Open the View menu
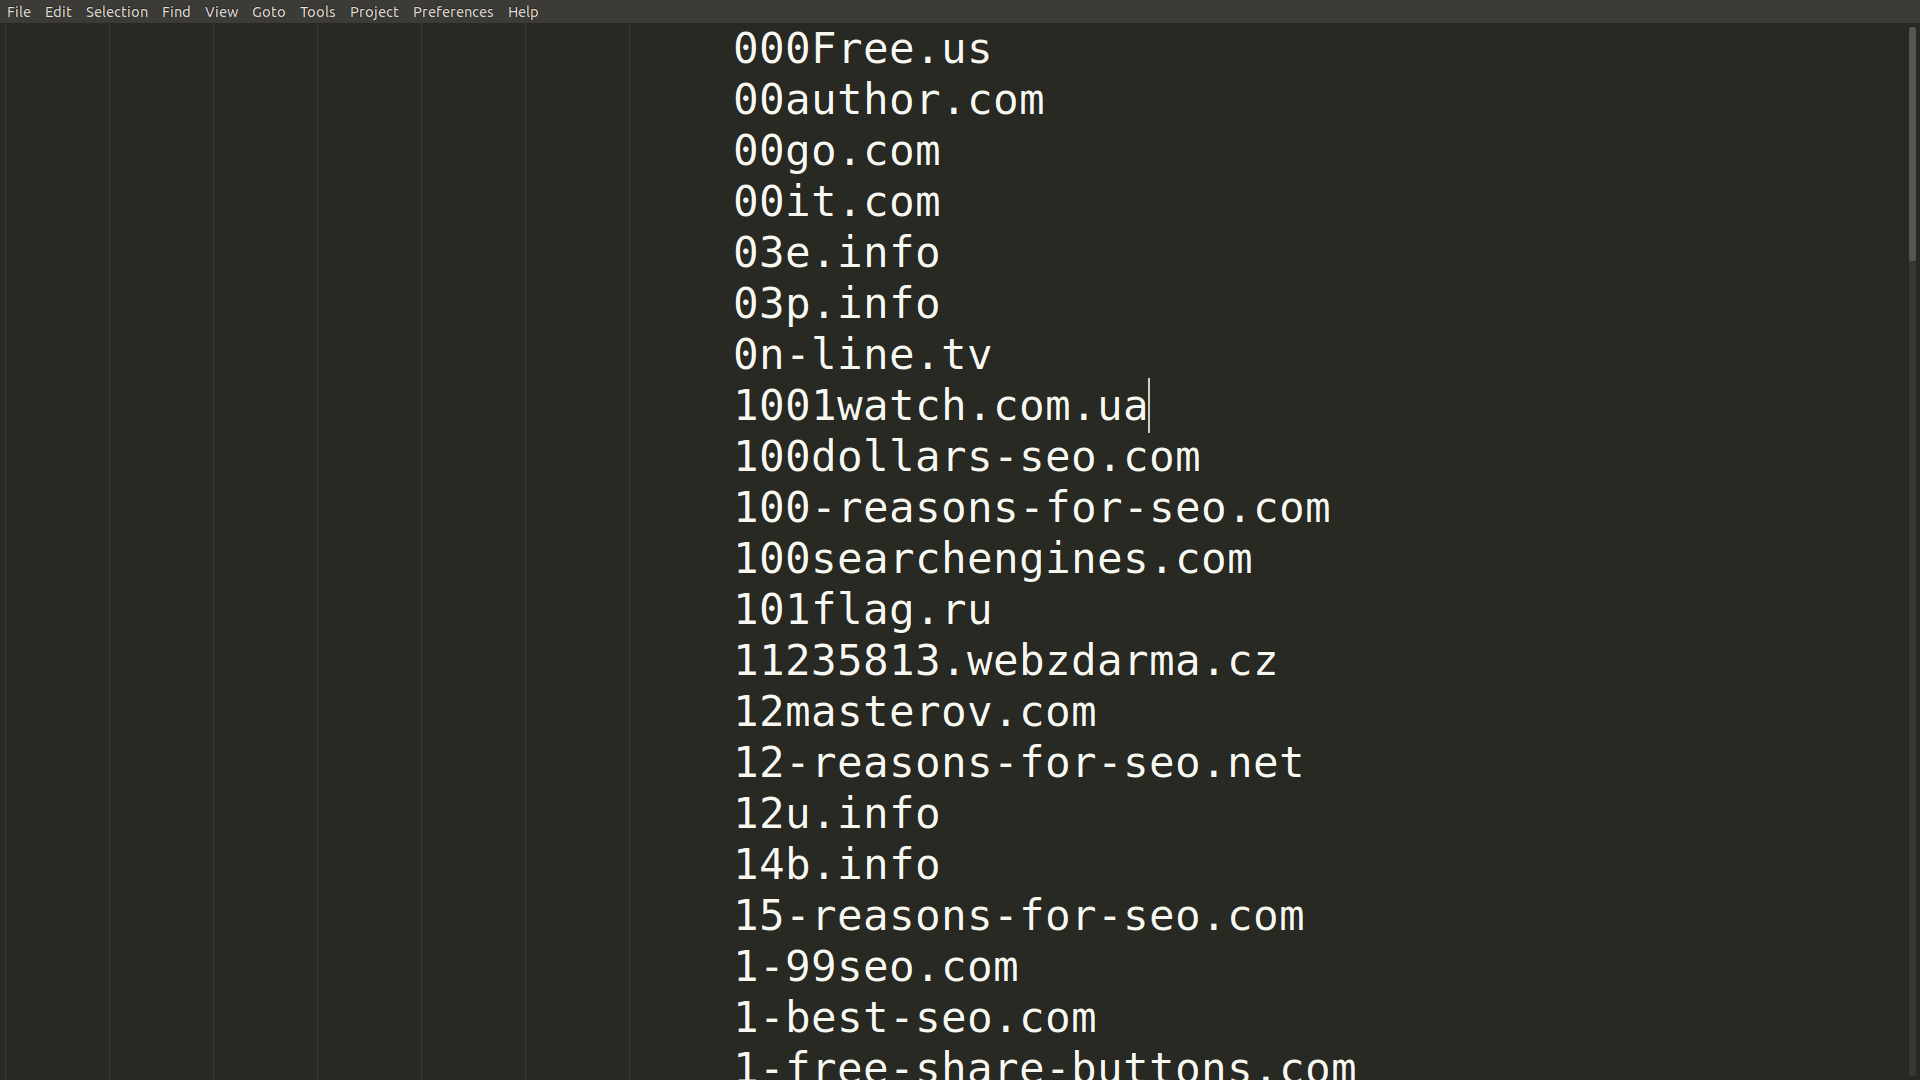Screen dimensions: 1920x1080 (221, 11)
